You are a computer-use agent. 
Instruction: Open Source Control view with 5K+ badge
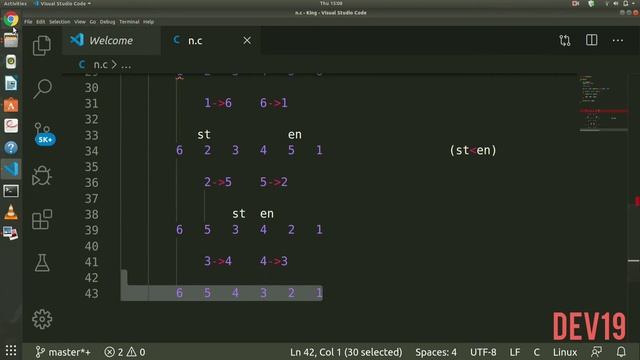coord(44,133)
